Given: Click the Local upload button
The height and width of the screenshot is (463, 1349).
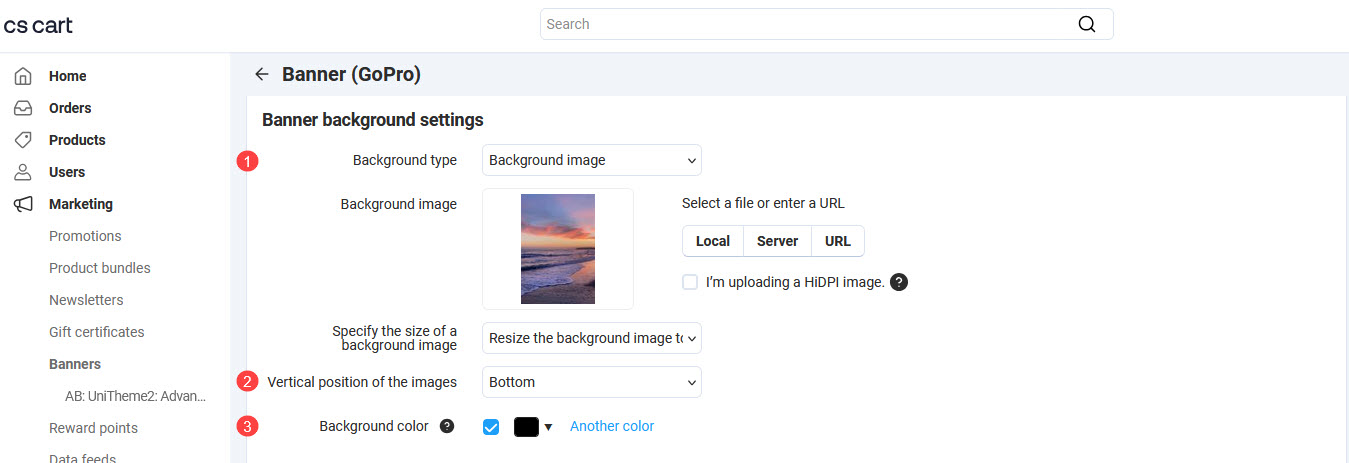Looking at the screenshot, I should (713, 241).
